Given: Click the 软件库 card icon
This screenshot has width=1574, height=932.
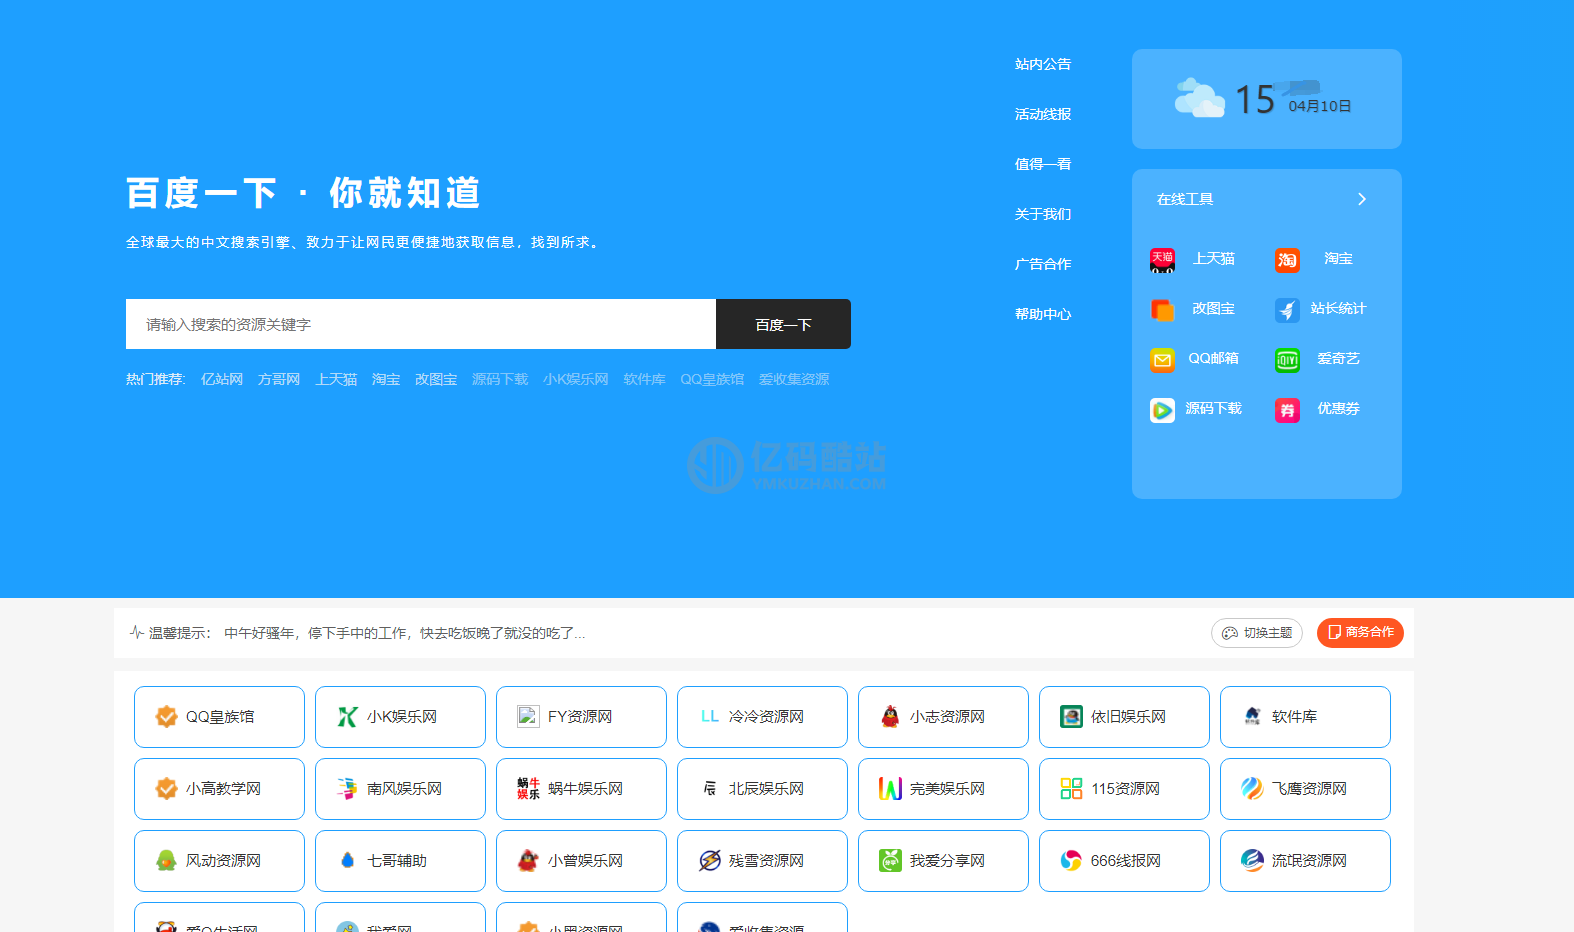Looking at the screenshot, I should [x=1252, y=716].
